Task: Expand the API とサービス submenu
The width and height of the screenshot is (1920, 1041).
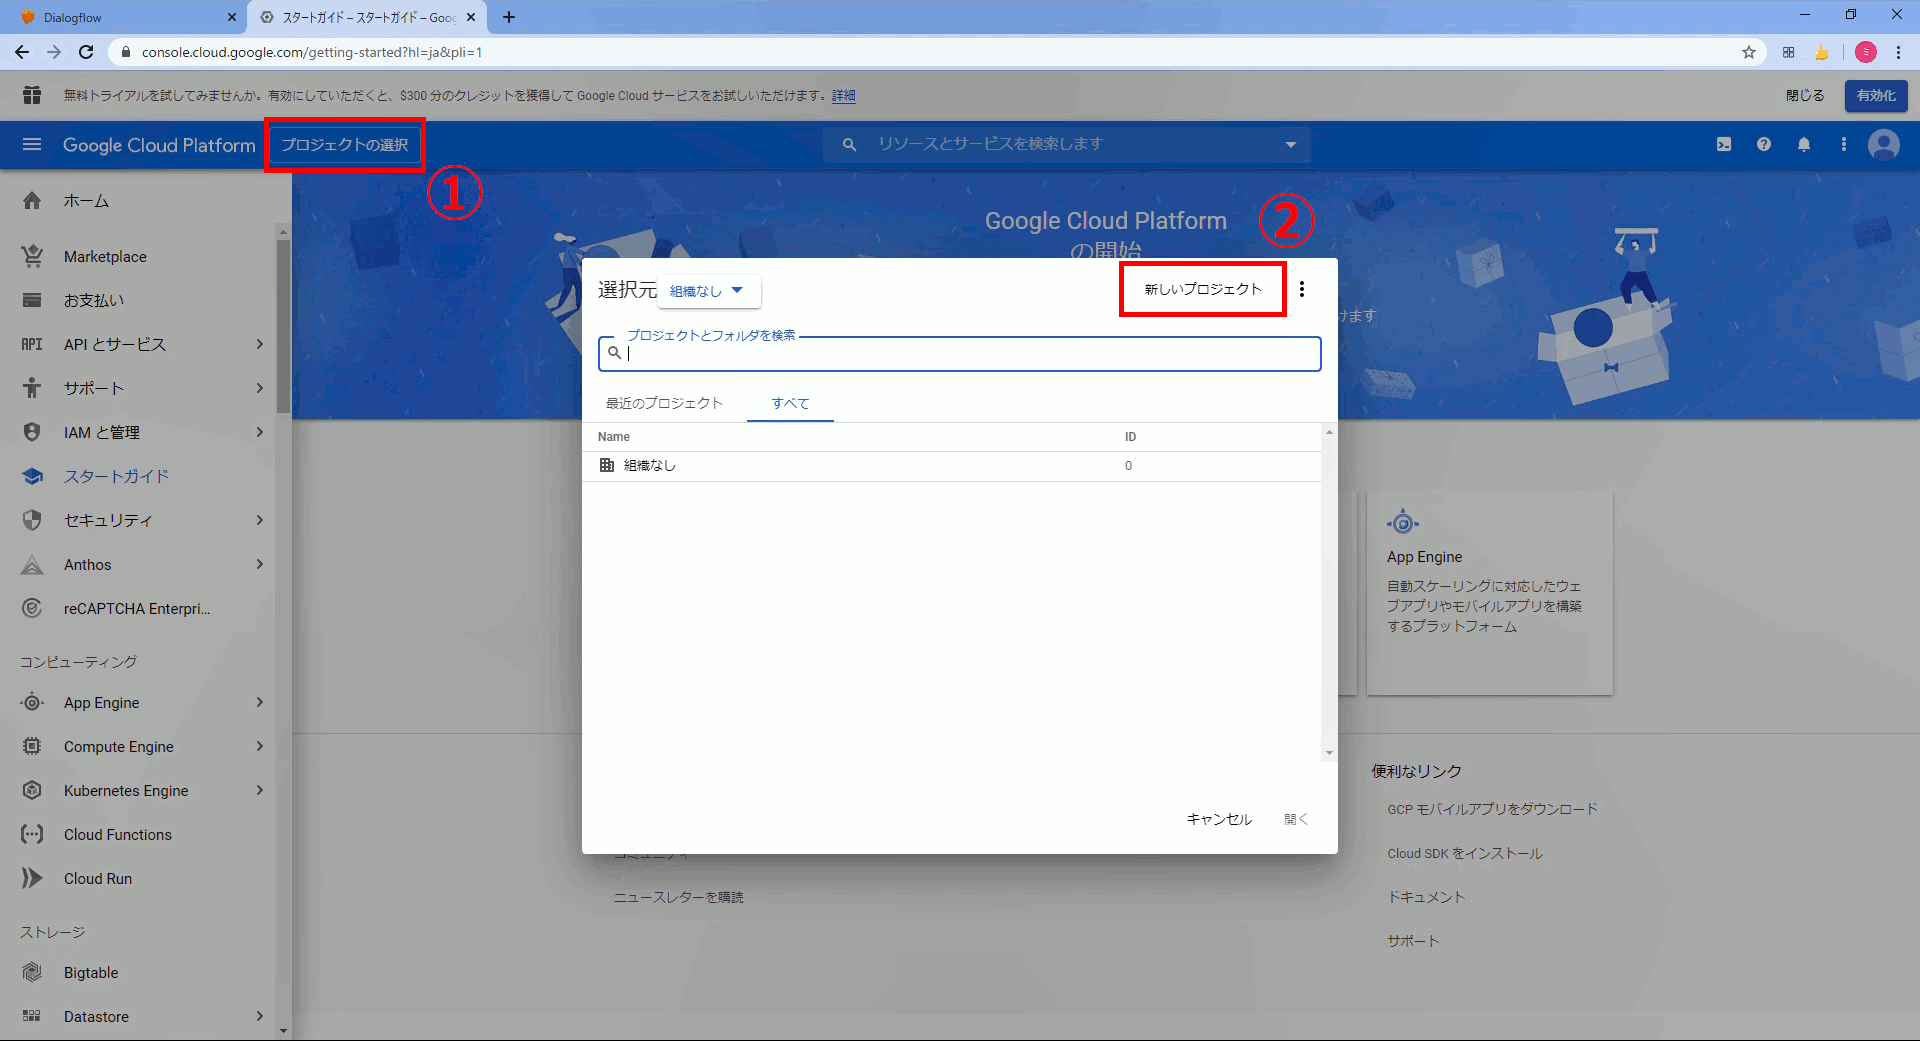Action: 260,344
